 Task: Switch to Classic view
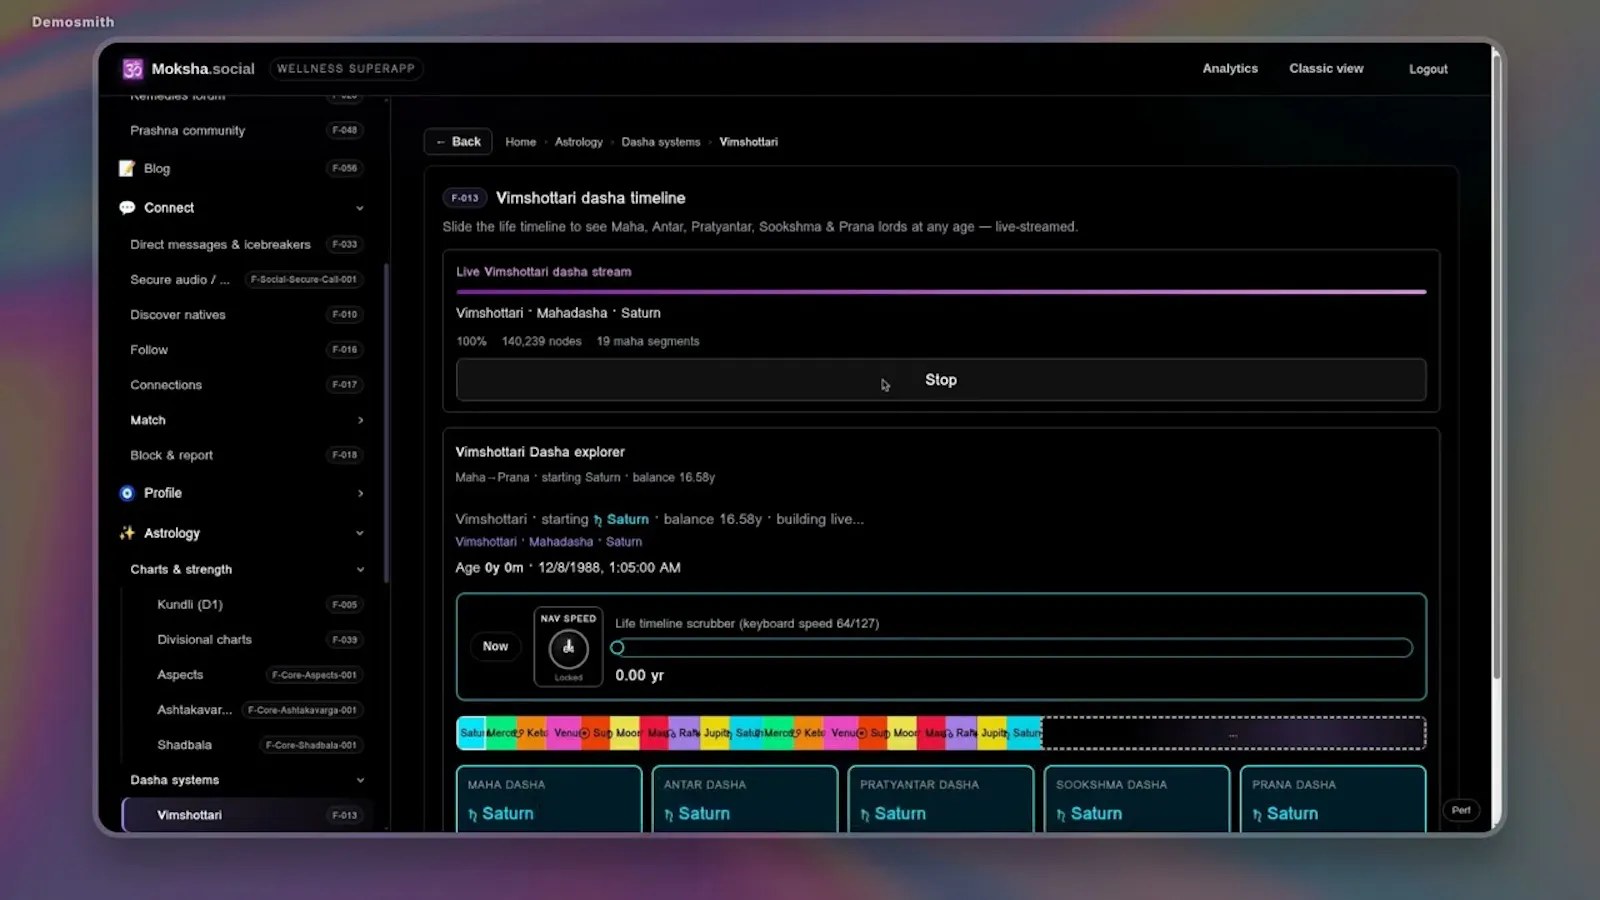[x=1326, y=69]
